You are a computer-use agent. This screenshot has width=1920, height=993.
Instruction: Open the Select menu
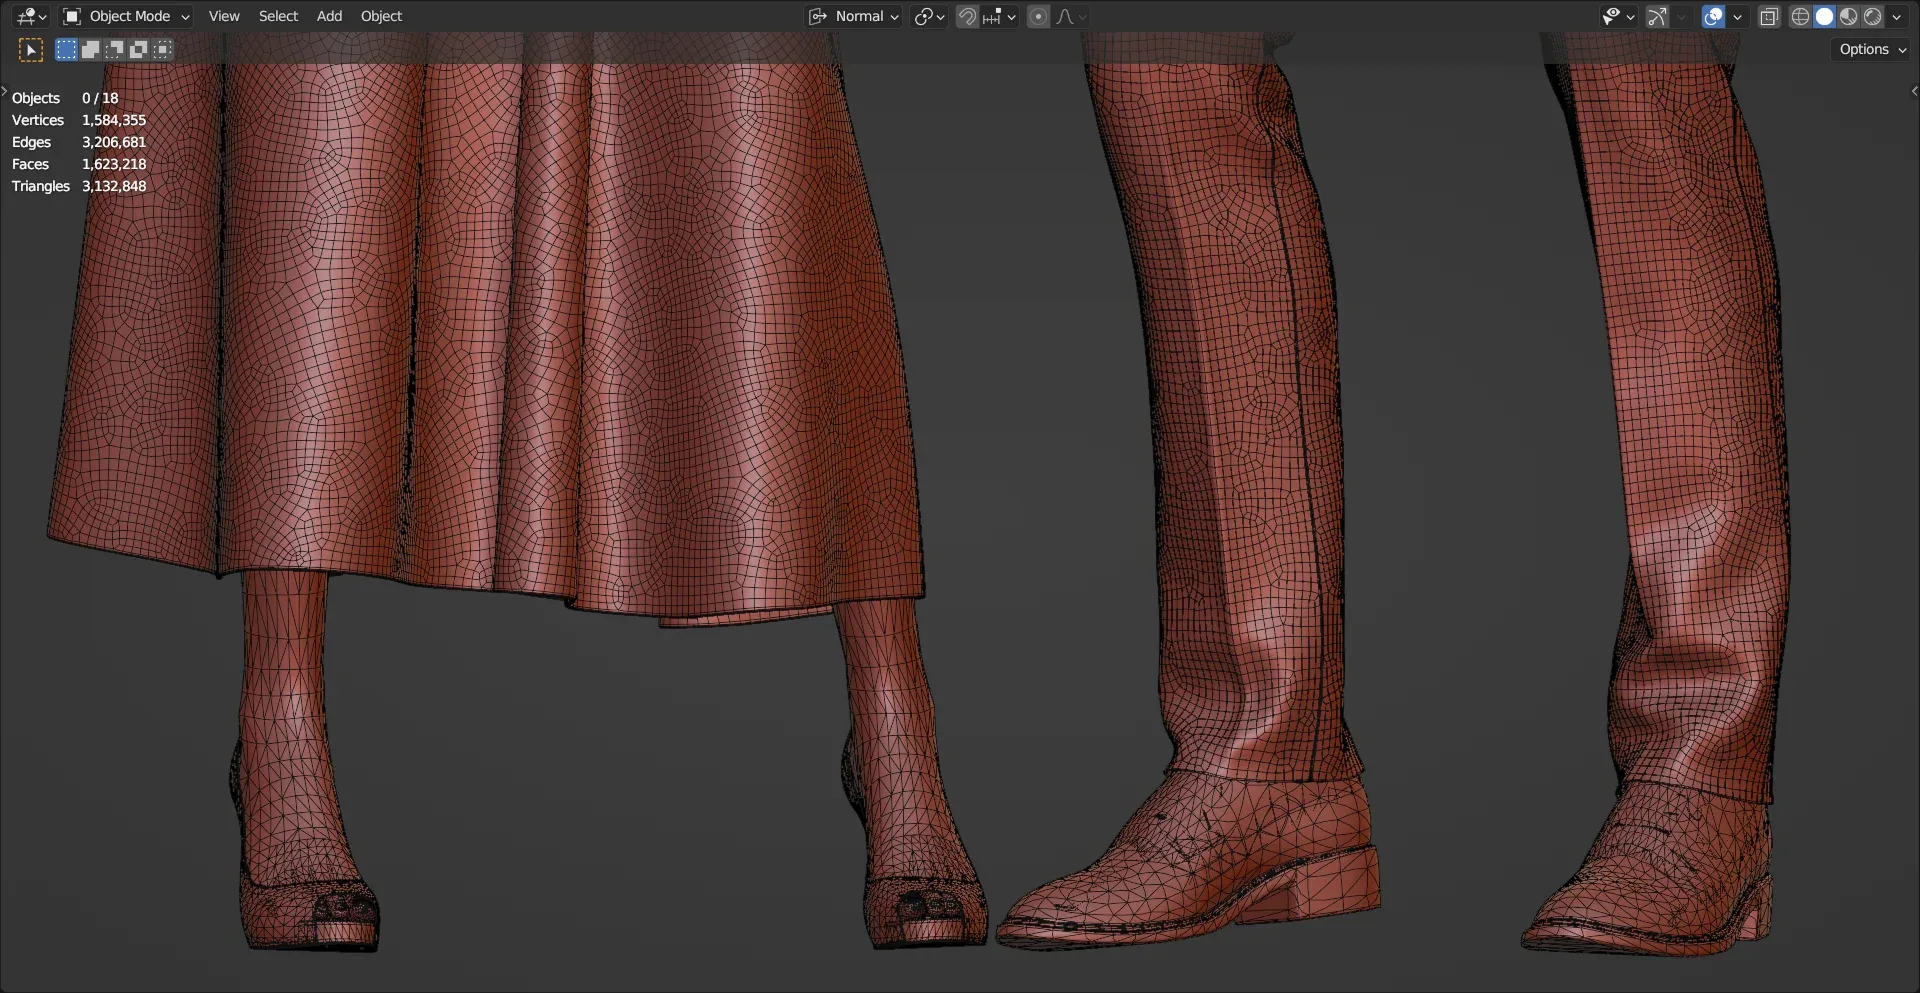(278, 16)
